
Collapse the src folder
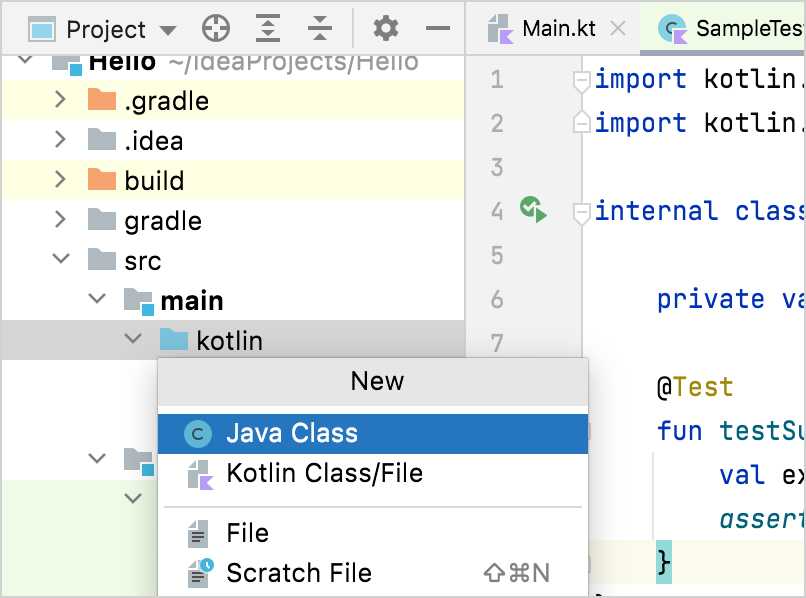(61, 260)
